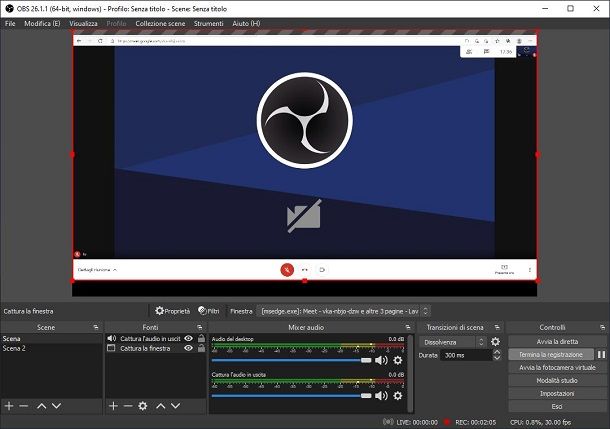Decrease Durata with down stepper arrow
610x429 pixels.
click(497, 358)
